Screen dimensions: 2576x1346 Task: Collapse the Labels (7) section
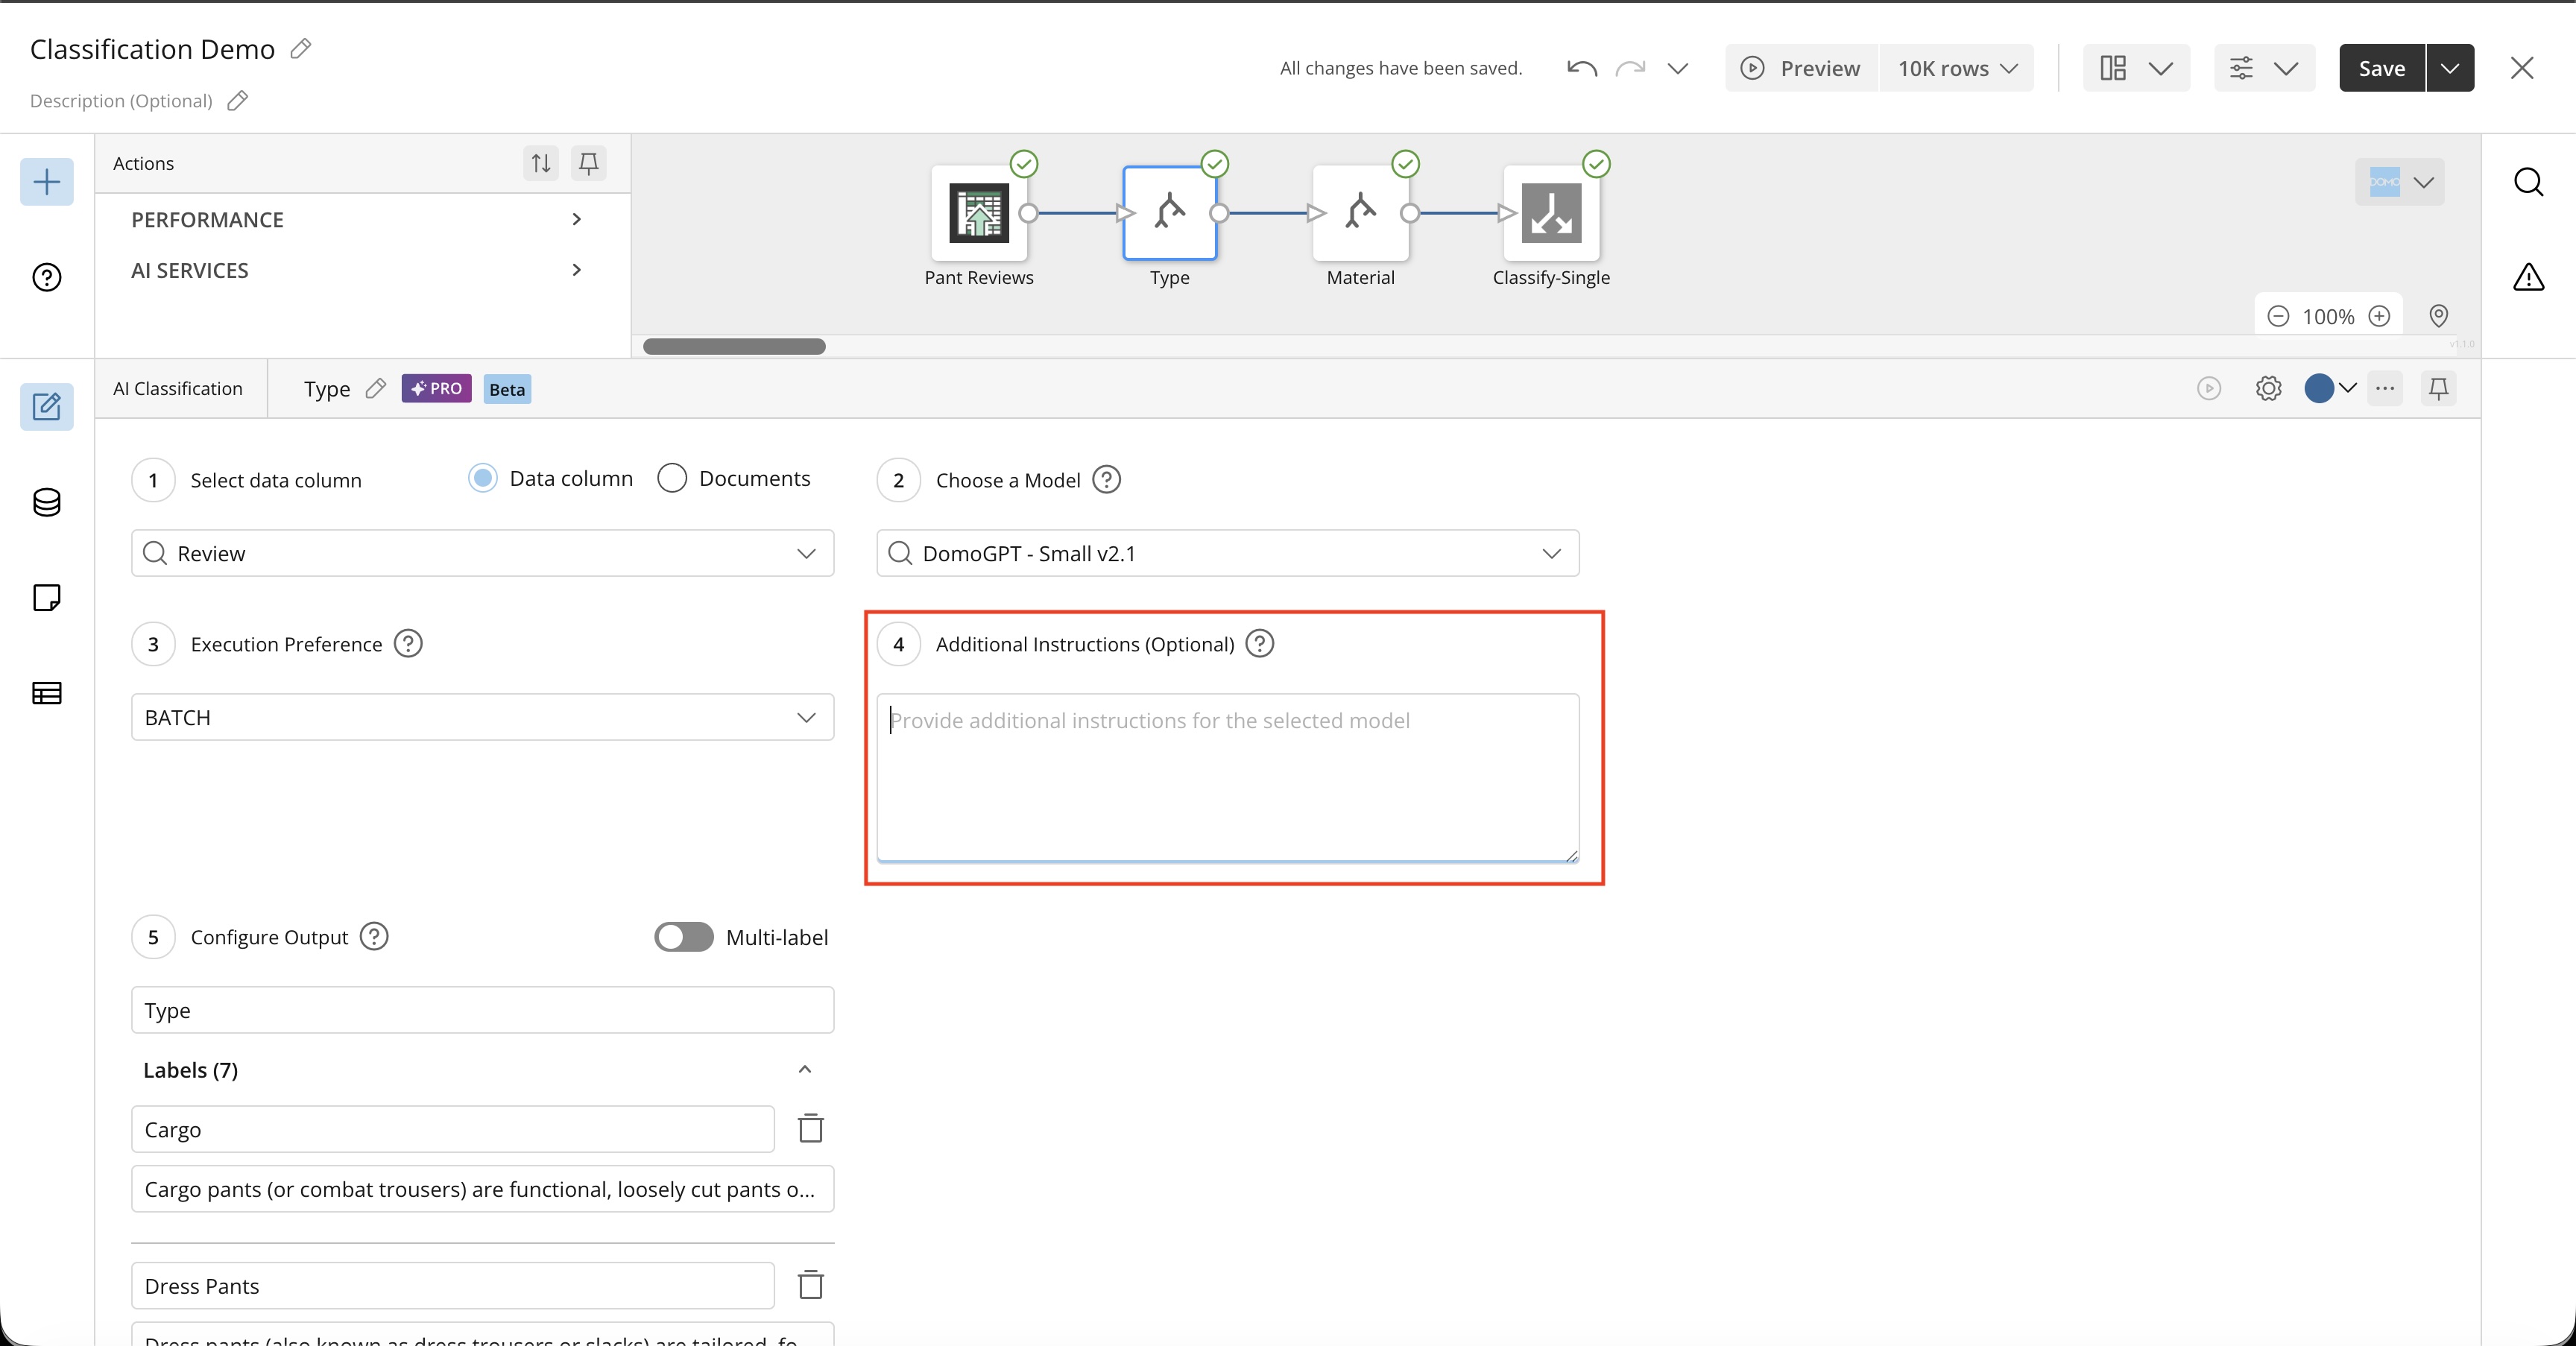point(805,1069)
